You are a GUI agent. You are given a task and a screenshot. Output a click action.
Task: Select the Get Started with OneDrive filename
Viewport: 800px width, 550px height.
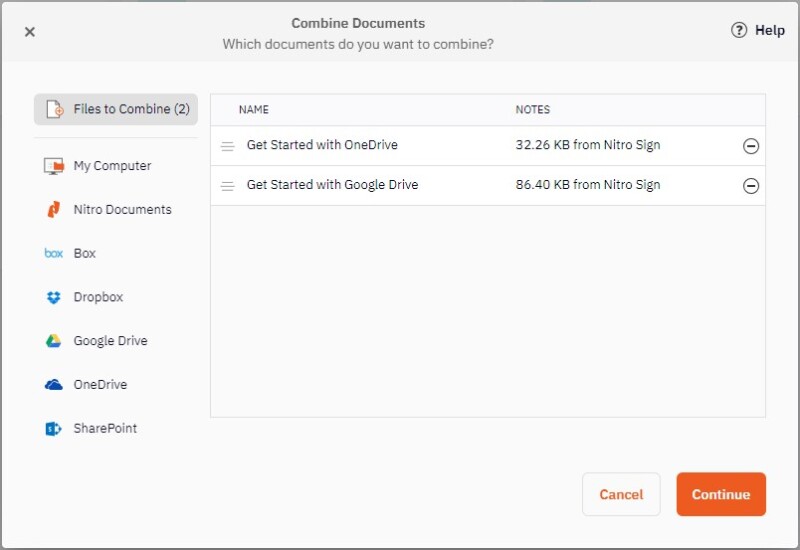[x=322, y=145]
